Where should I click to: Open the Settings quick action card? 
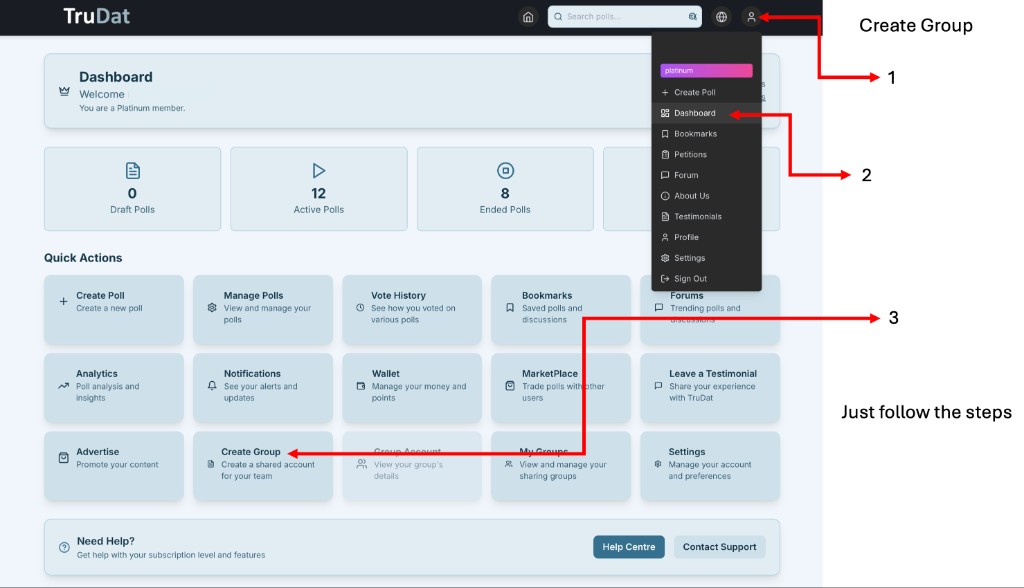click(710, 466)
